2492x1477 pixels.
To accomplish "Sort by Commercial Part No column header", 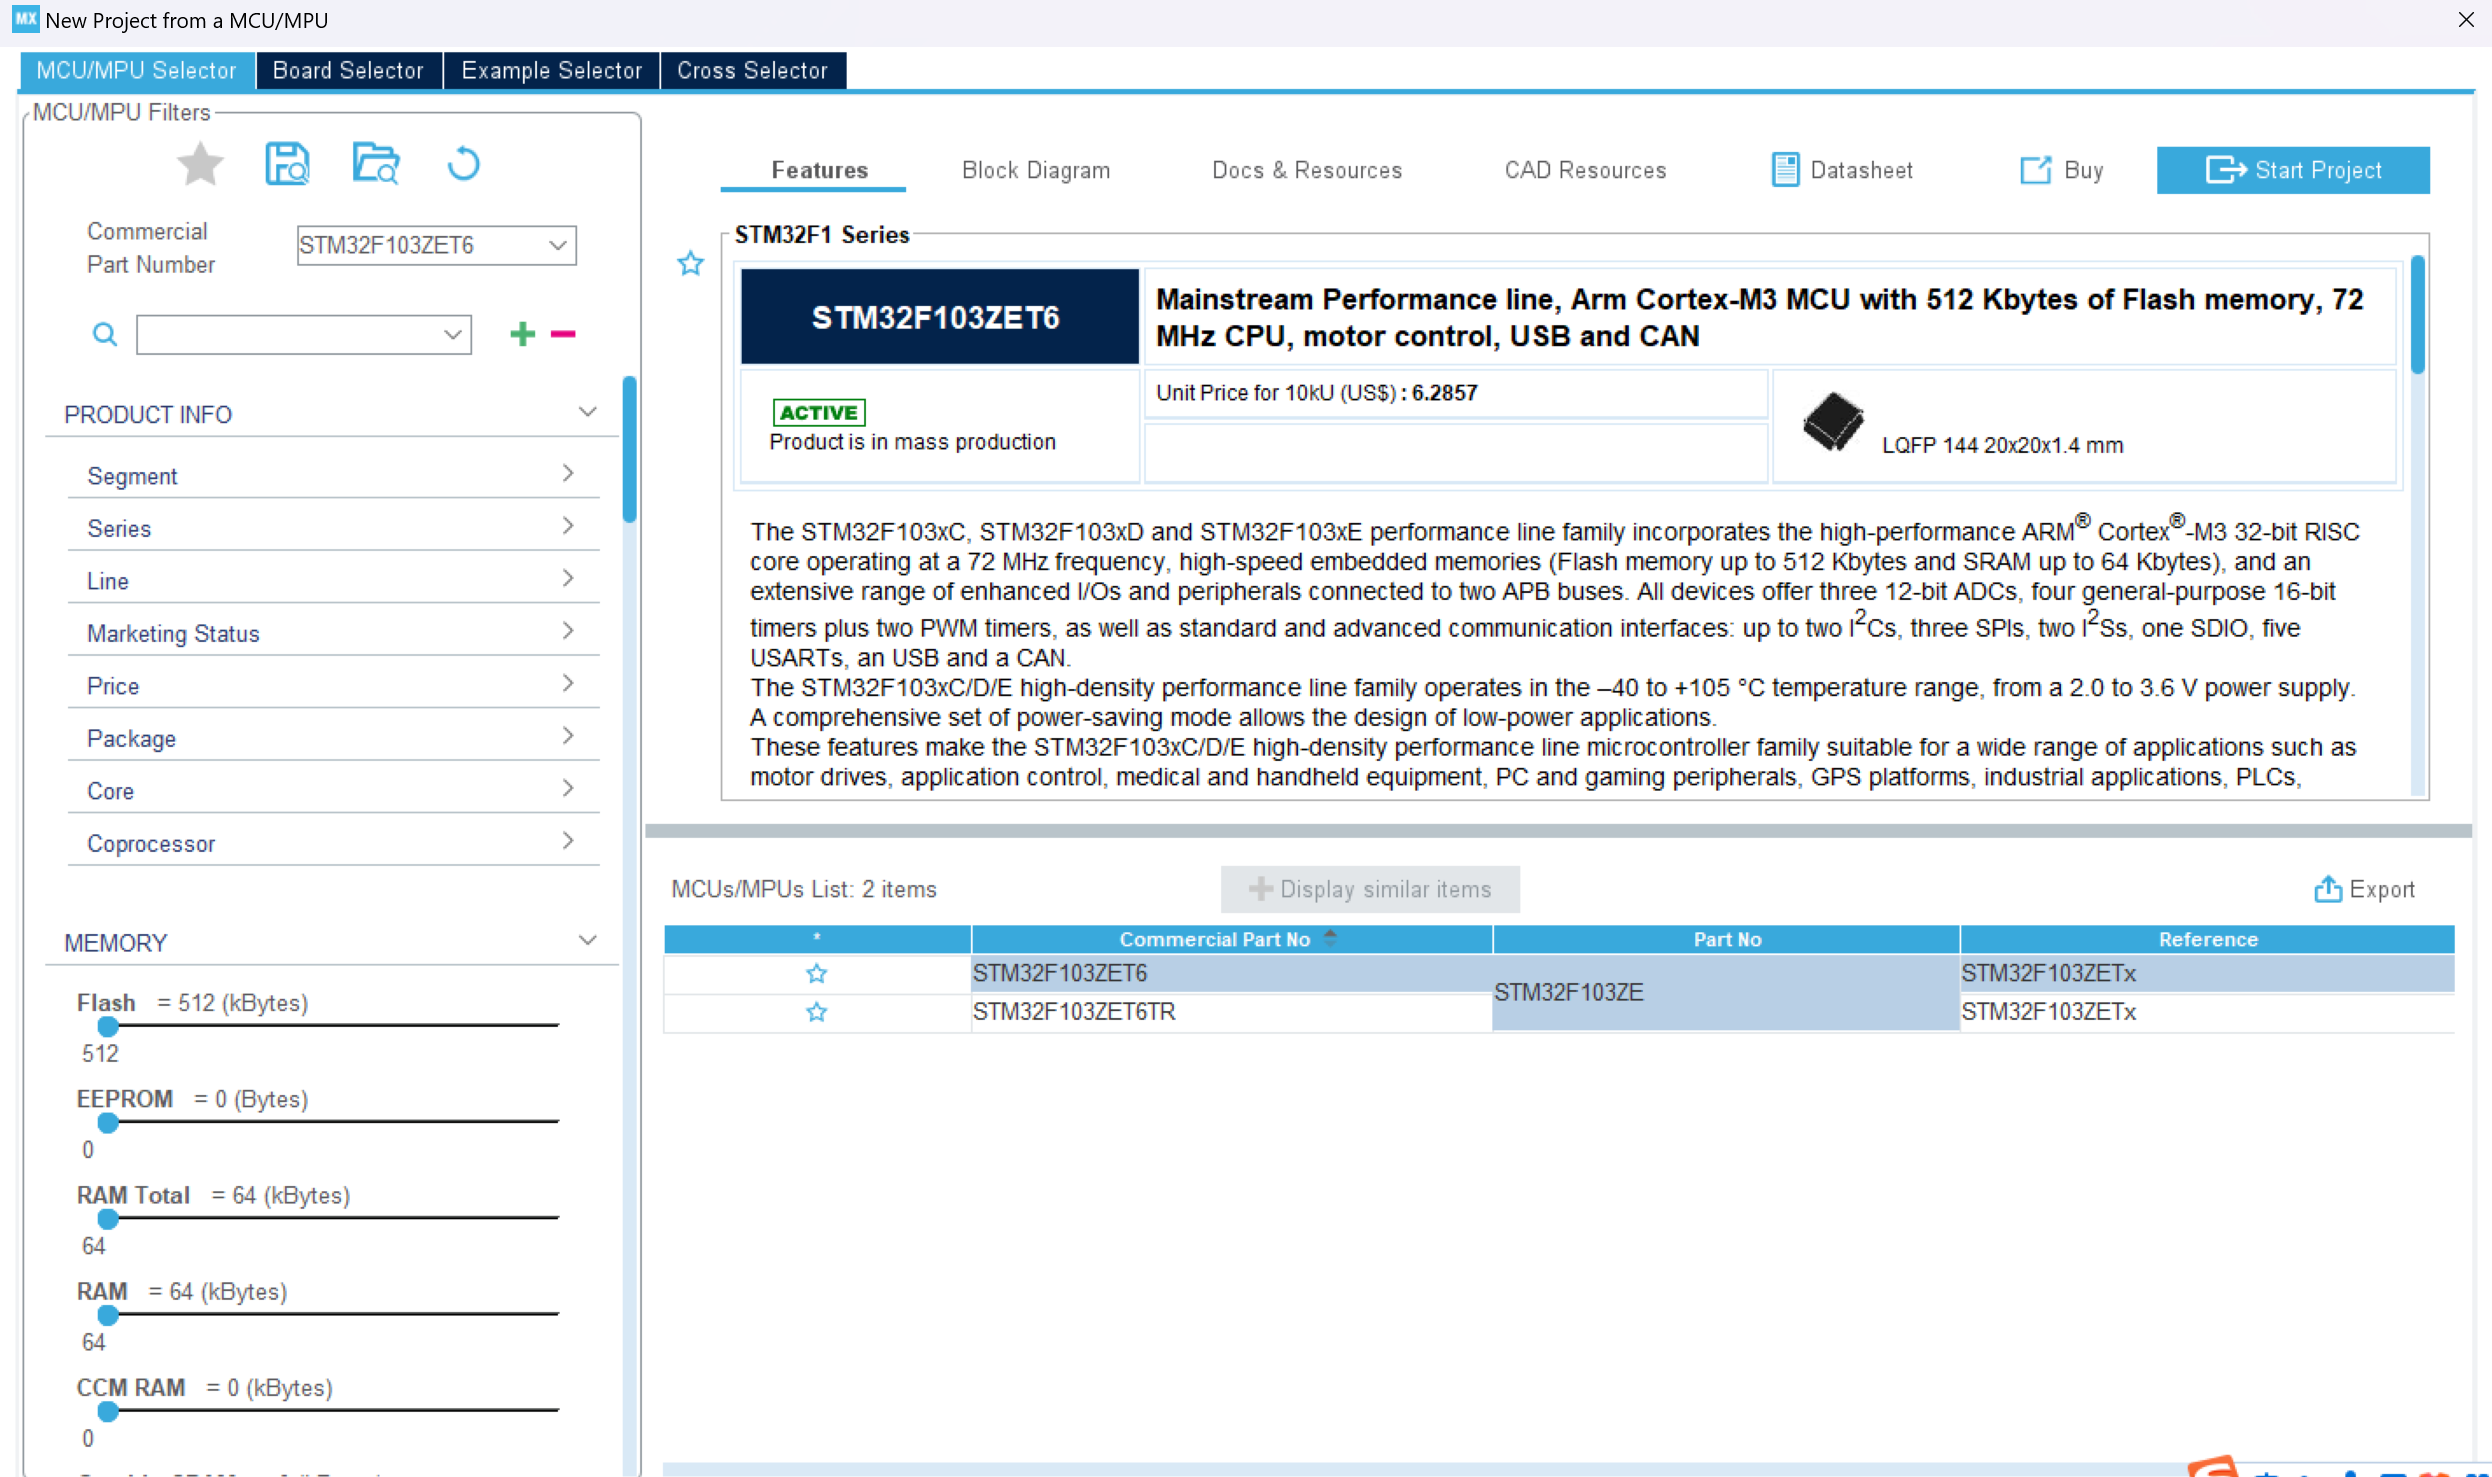I will pyautogui.click(x=1214, y=939).
